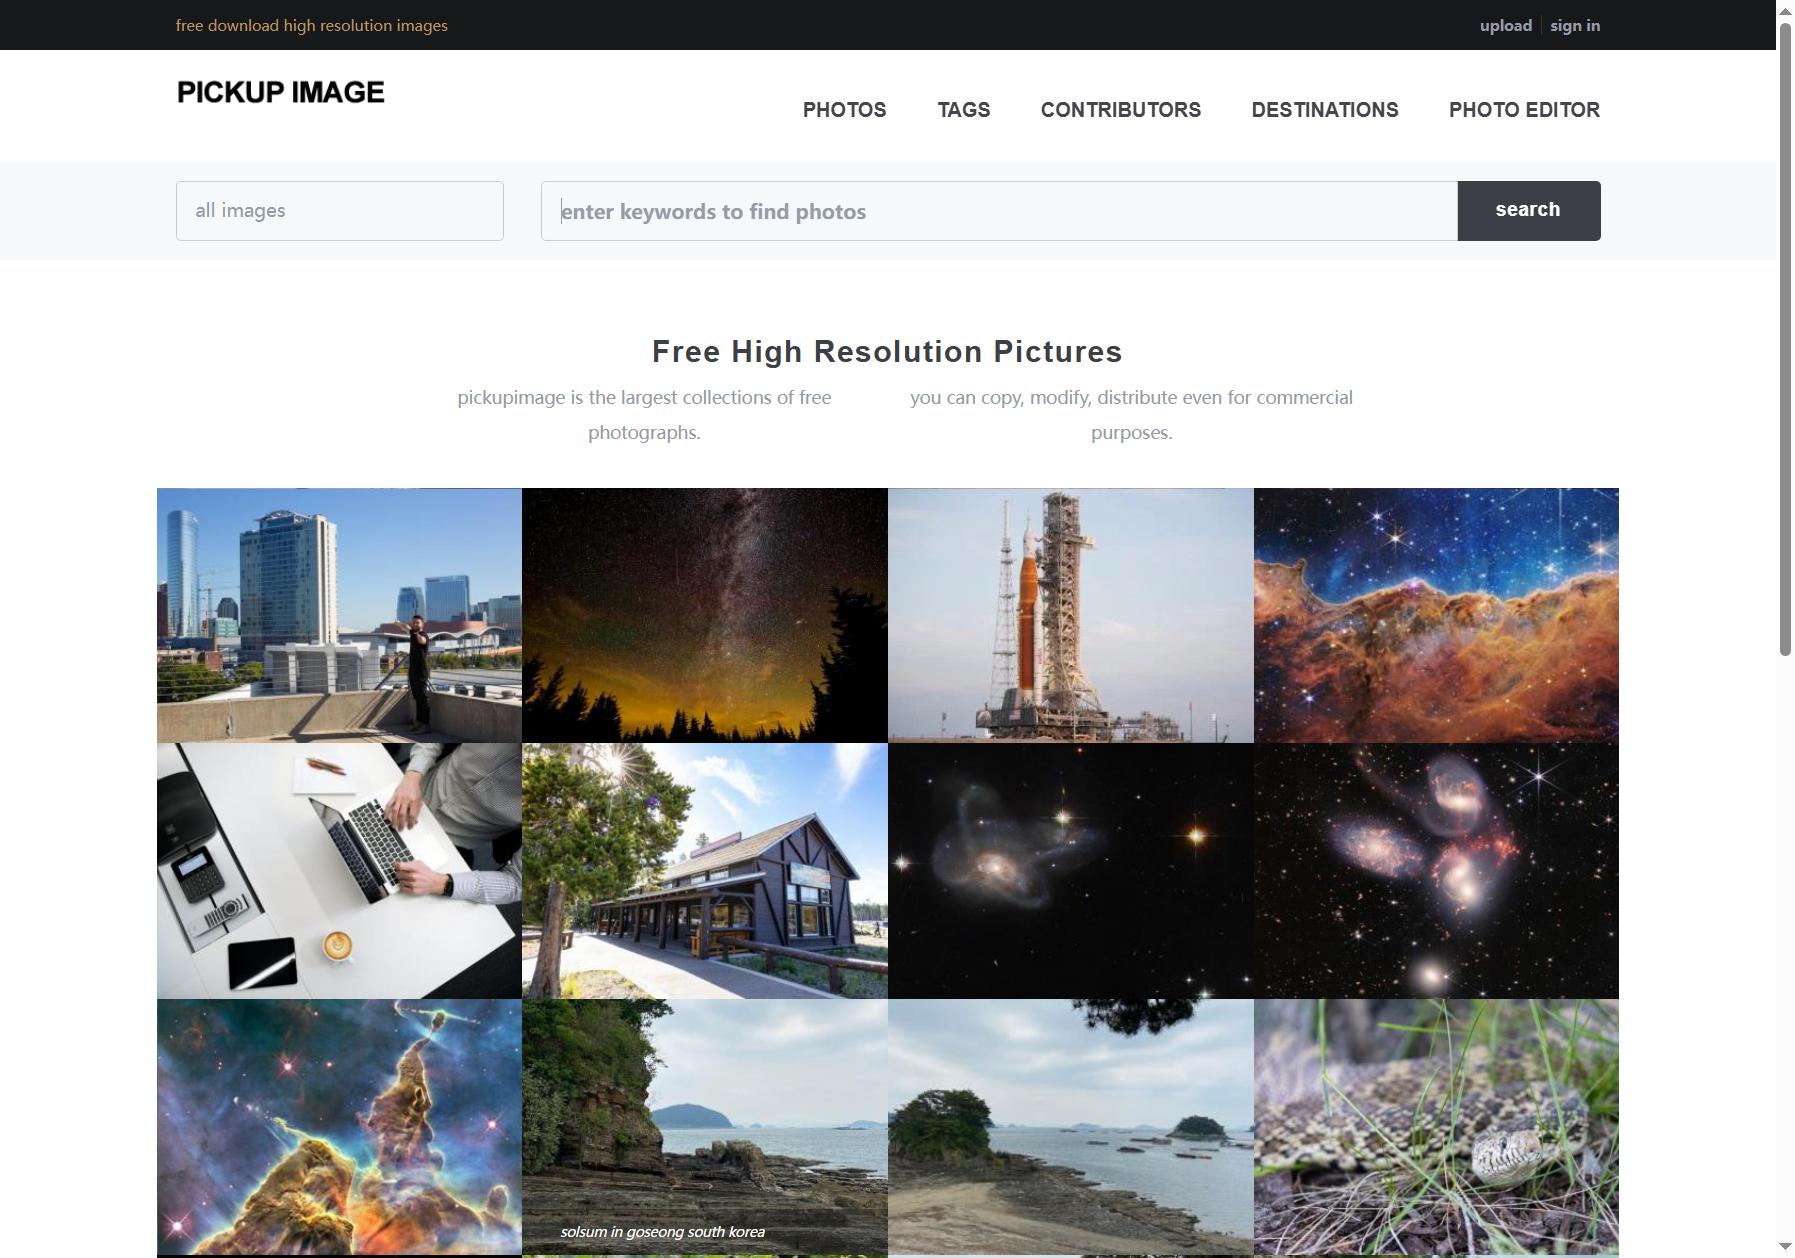1795x1258 pixels.
Task: Open the all images dropdown
Action: click(x=340, y=211)
